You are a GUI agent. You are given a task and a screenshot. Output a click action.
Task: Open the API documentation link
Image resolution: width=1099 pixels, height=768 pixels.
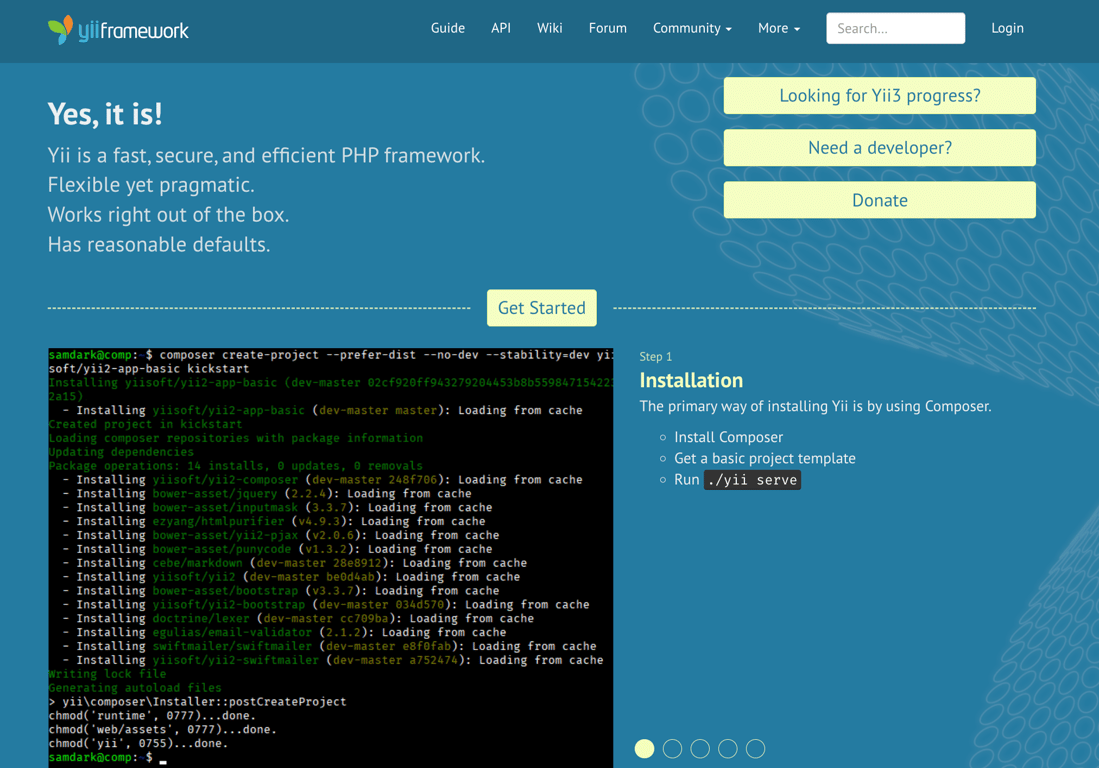tap(500, 28)
